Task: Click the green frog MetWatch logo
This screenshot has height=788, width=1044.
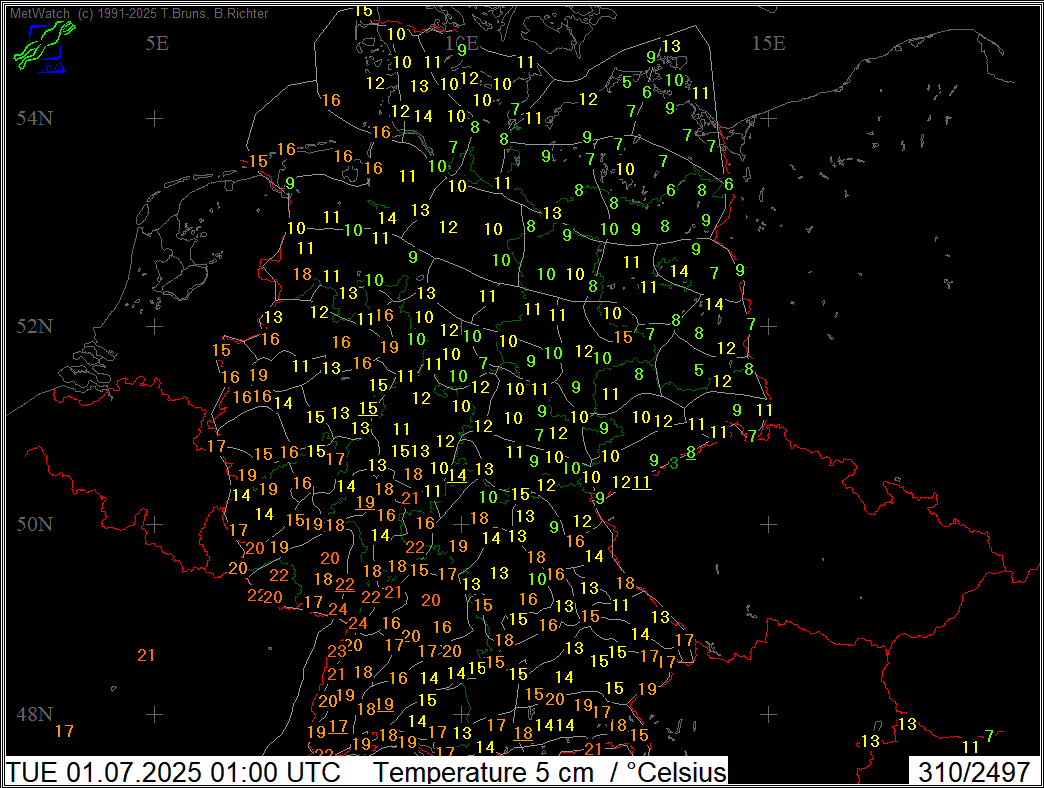Action: coord(43,46)
